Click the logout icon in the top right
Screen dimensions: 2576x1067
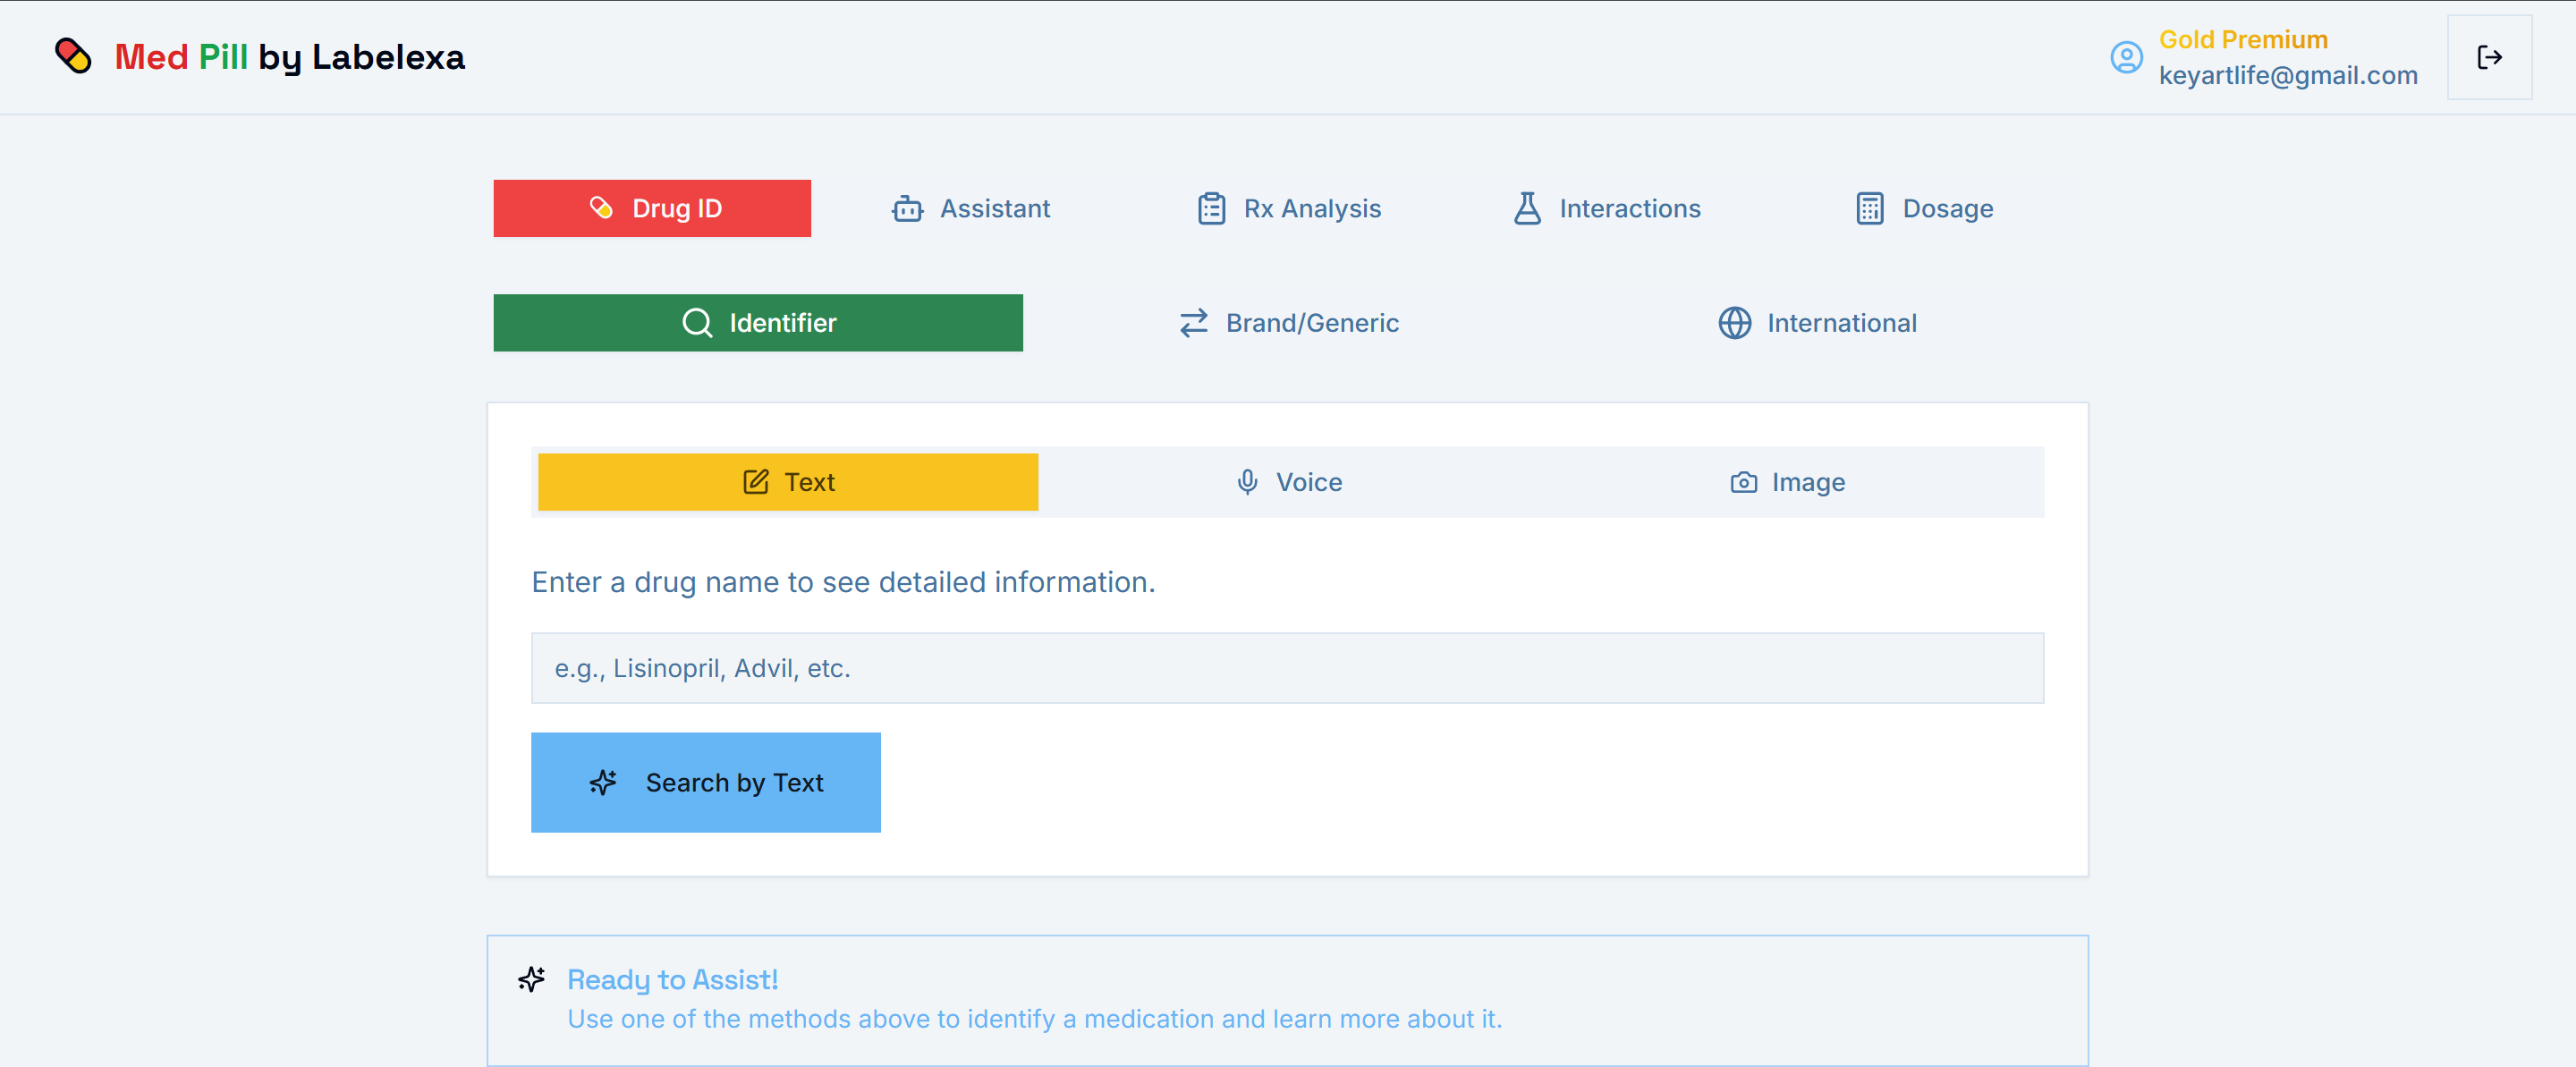(x=2490, y=57)
